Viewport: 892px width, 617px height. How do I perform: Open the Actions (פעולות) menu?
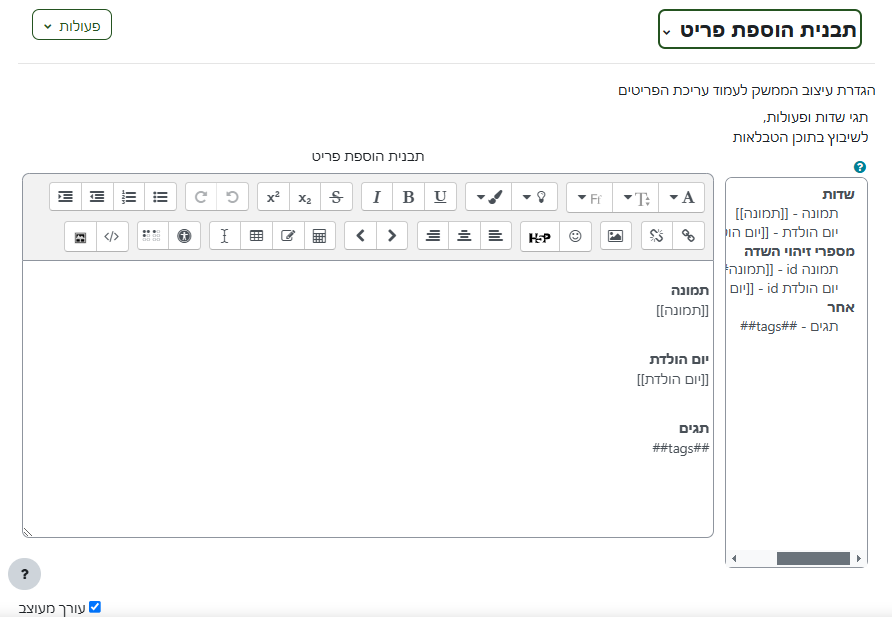coord(72,25)
